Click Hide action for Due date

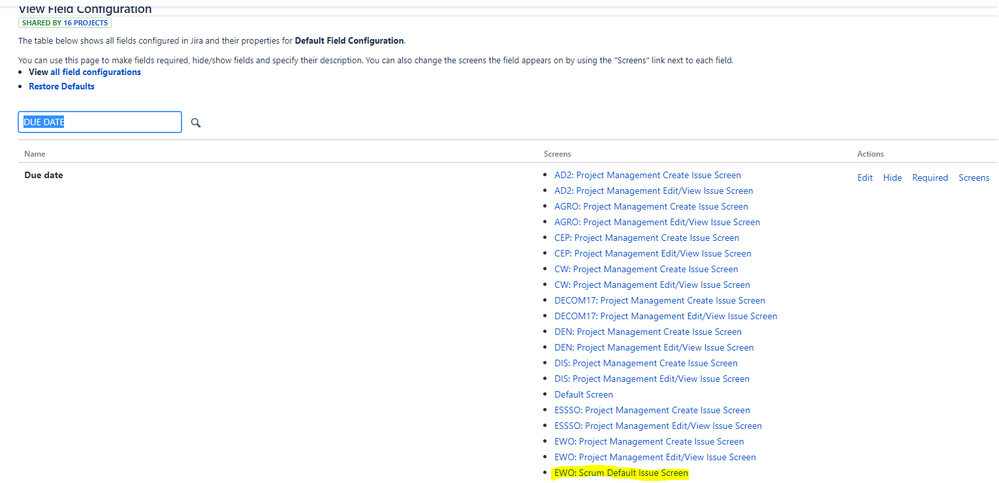click(x=892, y=178)
